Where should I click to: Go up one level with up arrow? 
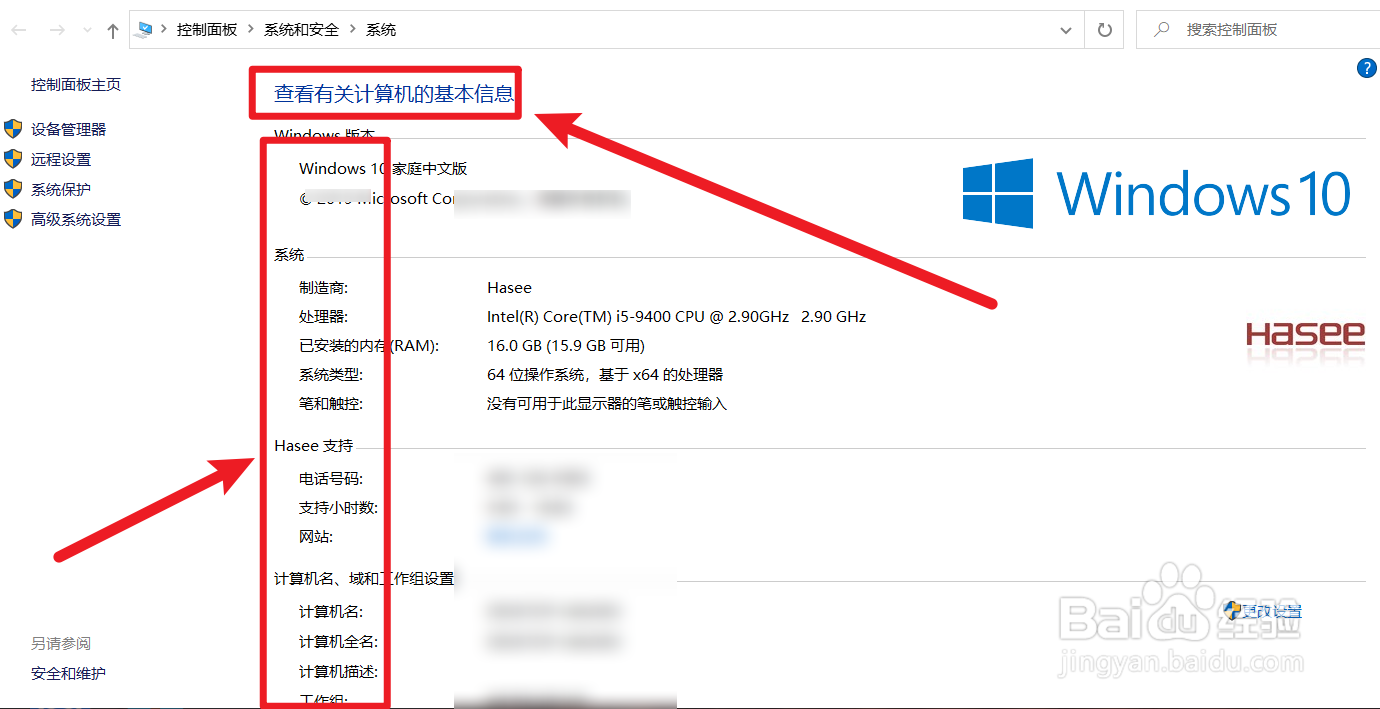pos(112,31)
